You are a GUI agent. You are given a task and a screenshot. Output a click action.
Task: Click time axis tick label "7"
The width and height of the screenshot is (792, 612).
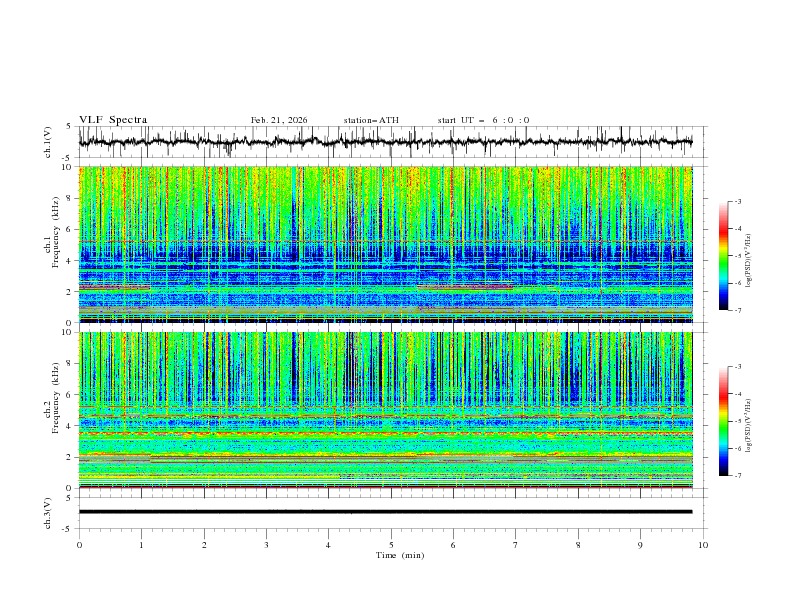tap(516, 545)
